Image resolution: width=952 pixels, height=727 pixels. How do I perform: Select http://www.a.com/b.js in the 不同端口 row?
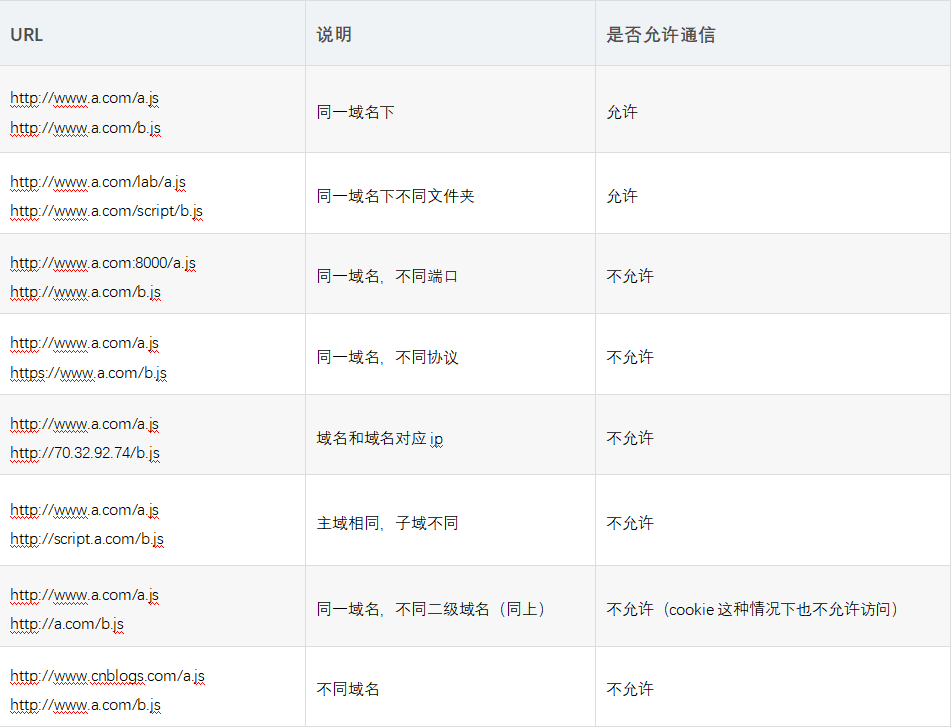86,292
